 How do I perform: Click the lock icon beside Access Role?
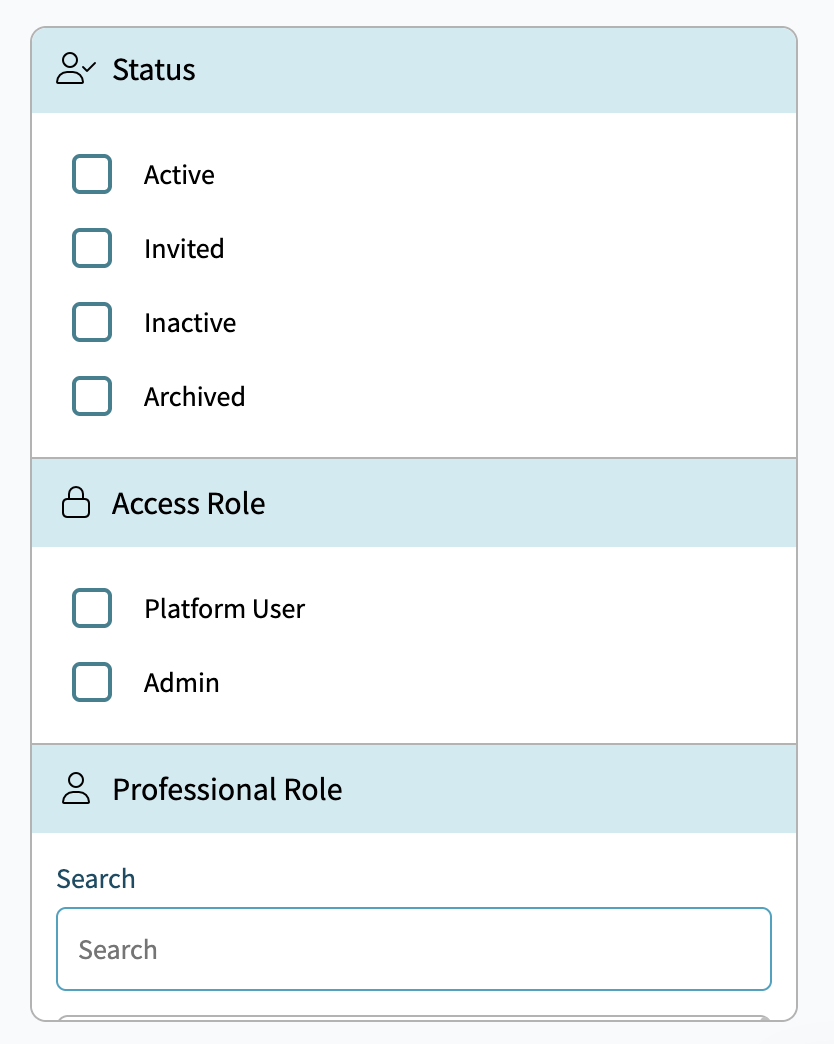point(76,503)
